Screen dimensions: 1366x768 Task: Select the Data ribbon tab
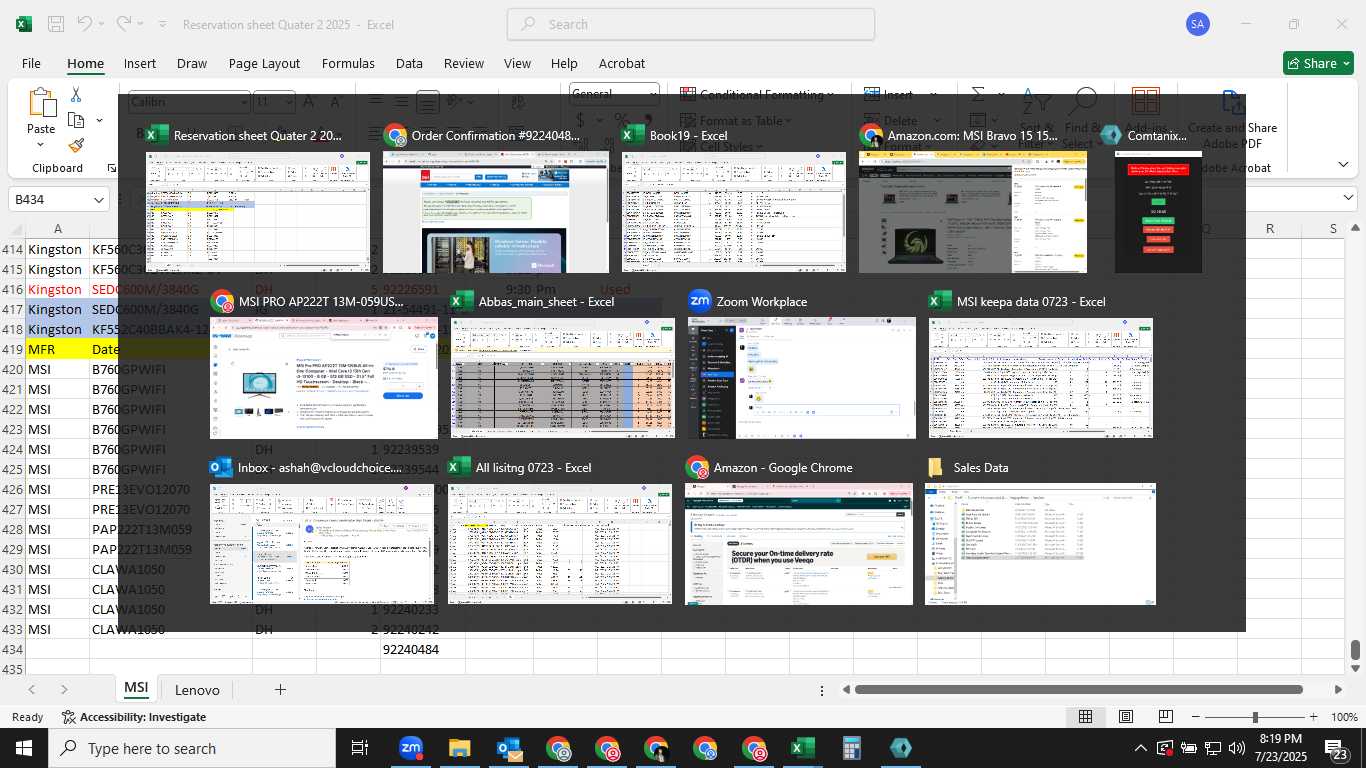tap(409, 63)
